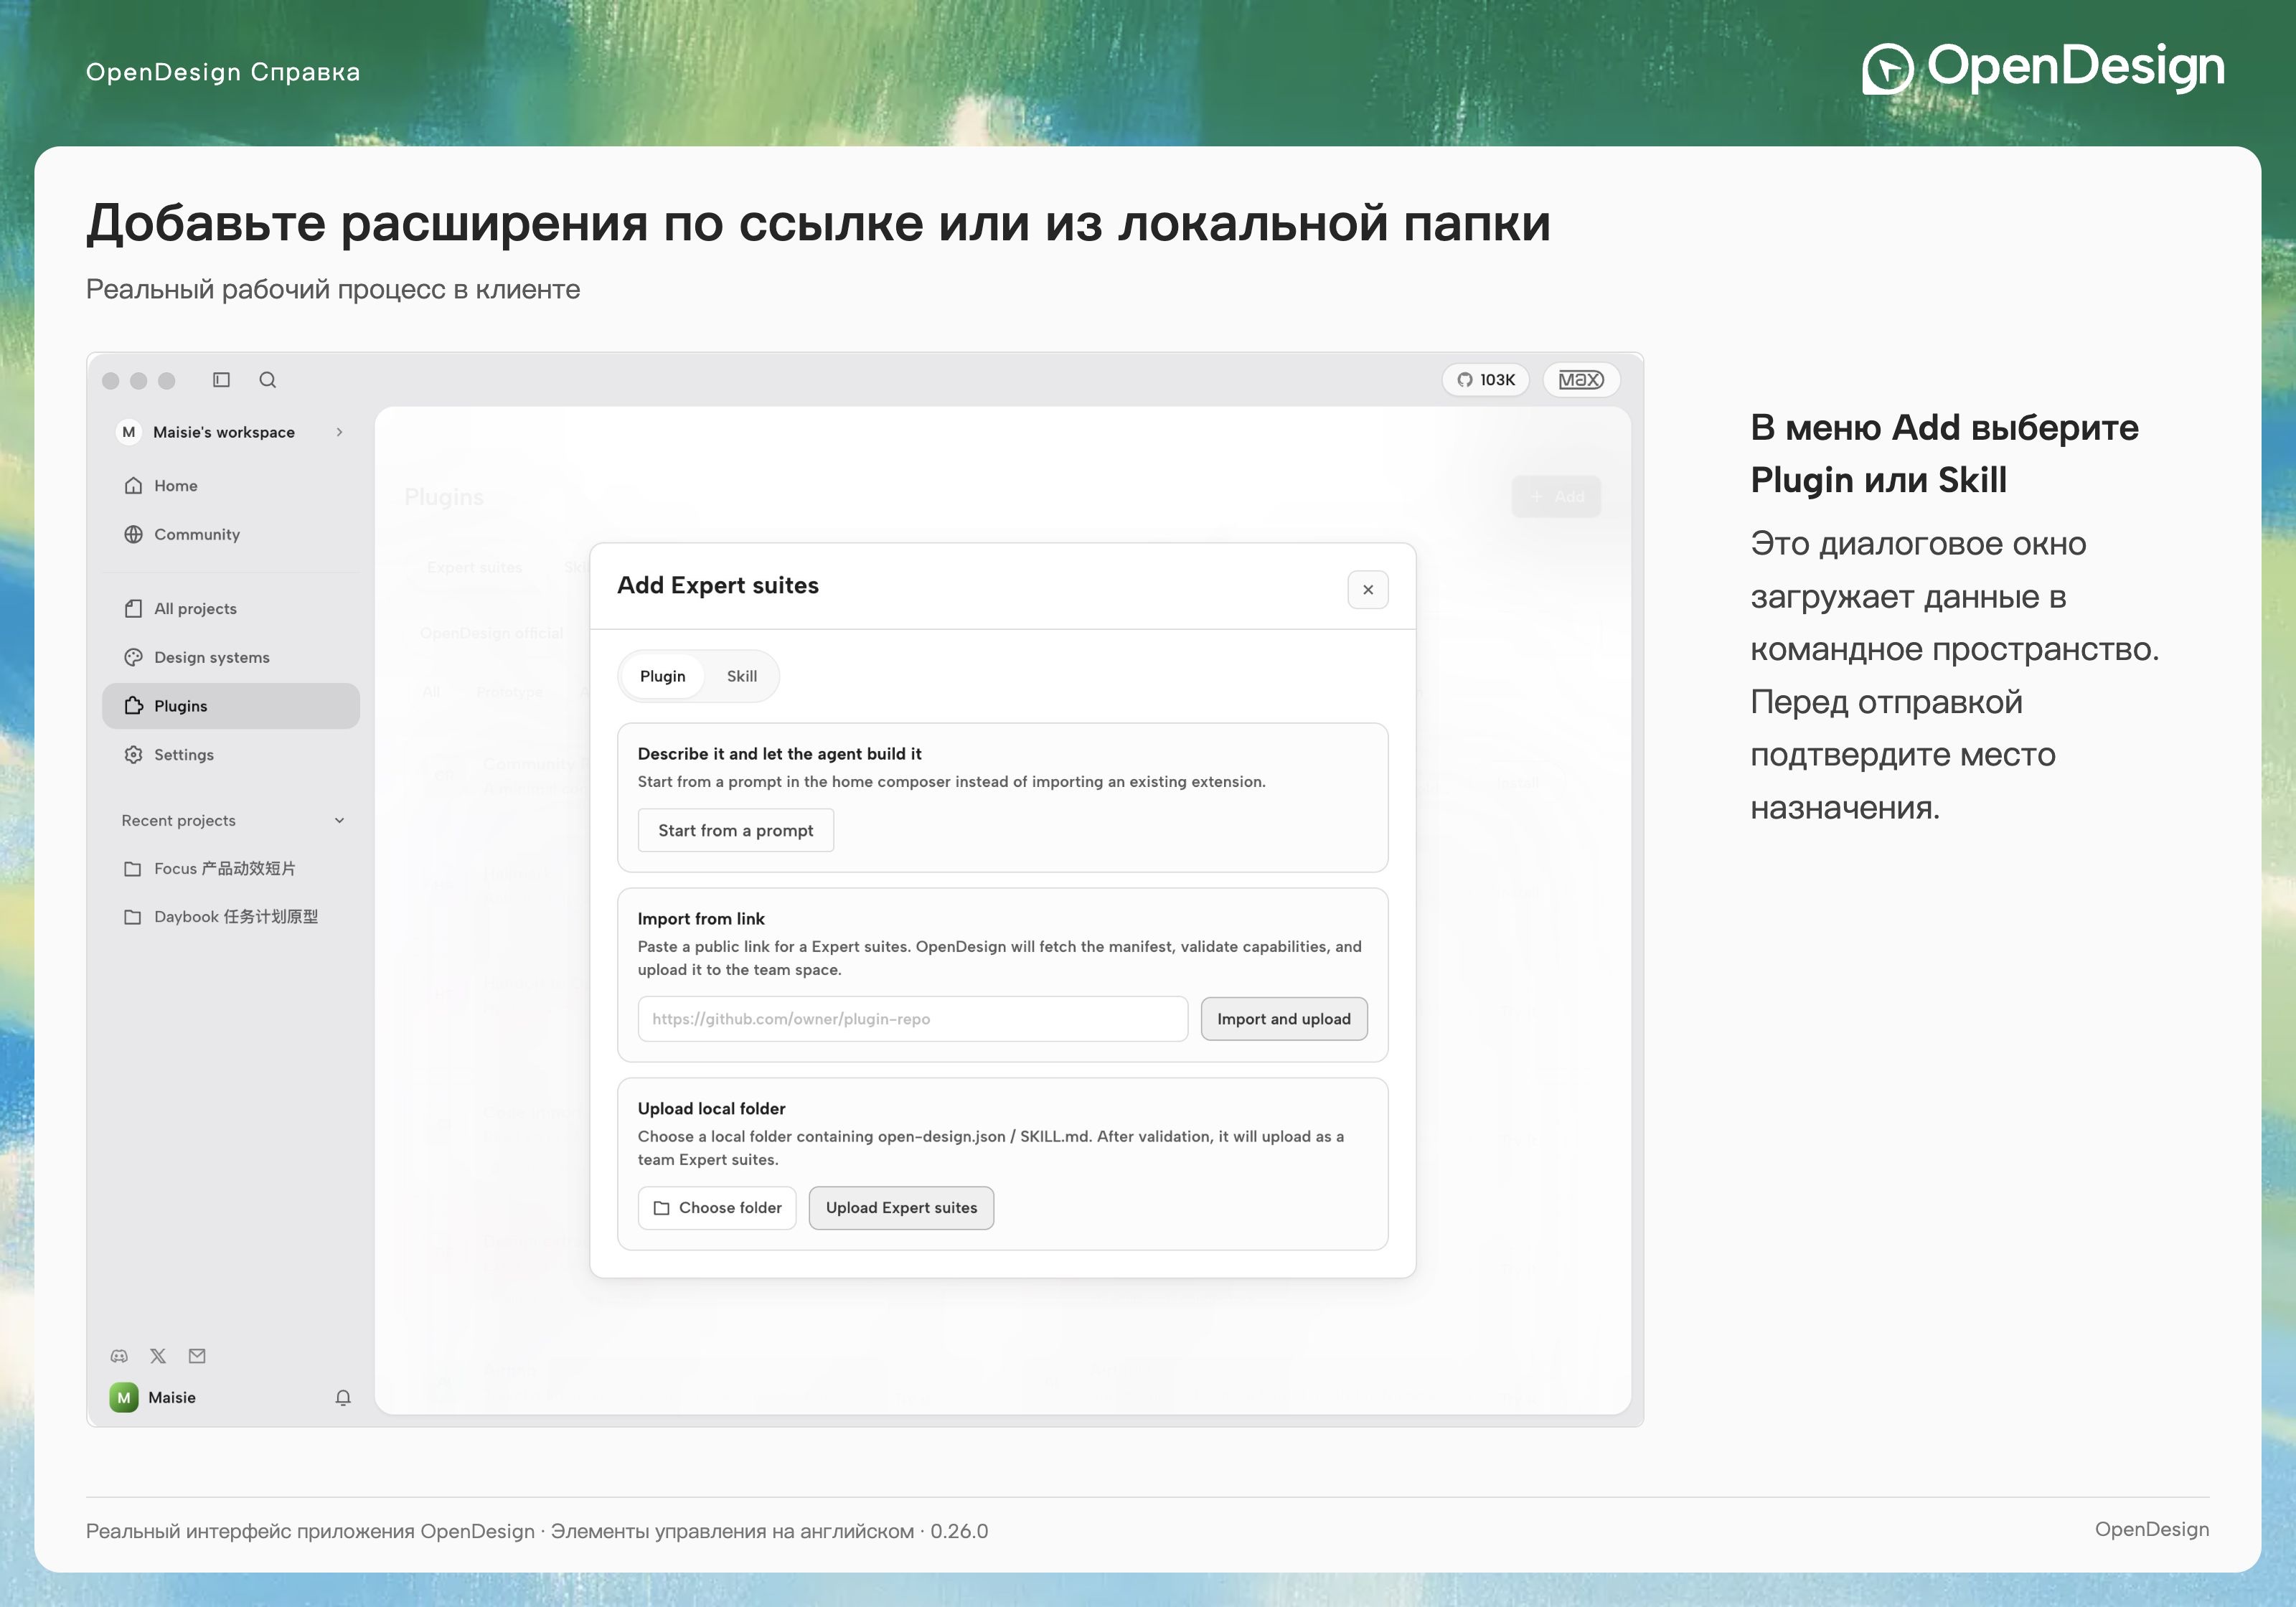Click the Settings gear icon
Screen dimensions: 2296x1607
pos(133,755)
